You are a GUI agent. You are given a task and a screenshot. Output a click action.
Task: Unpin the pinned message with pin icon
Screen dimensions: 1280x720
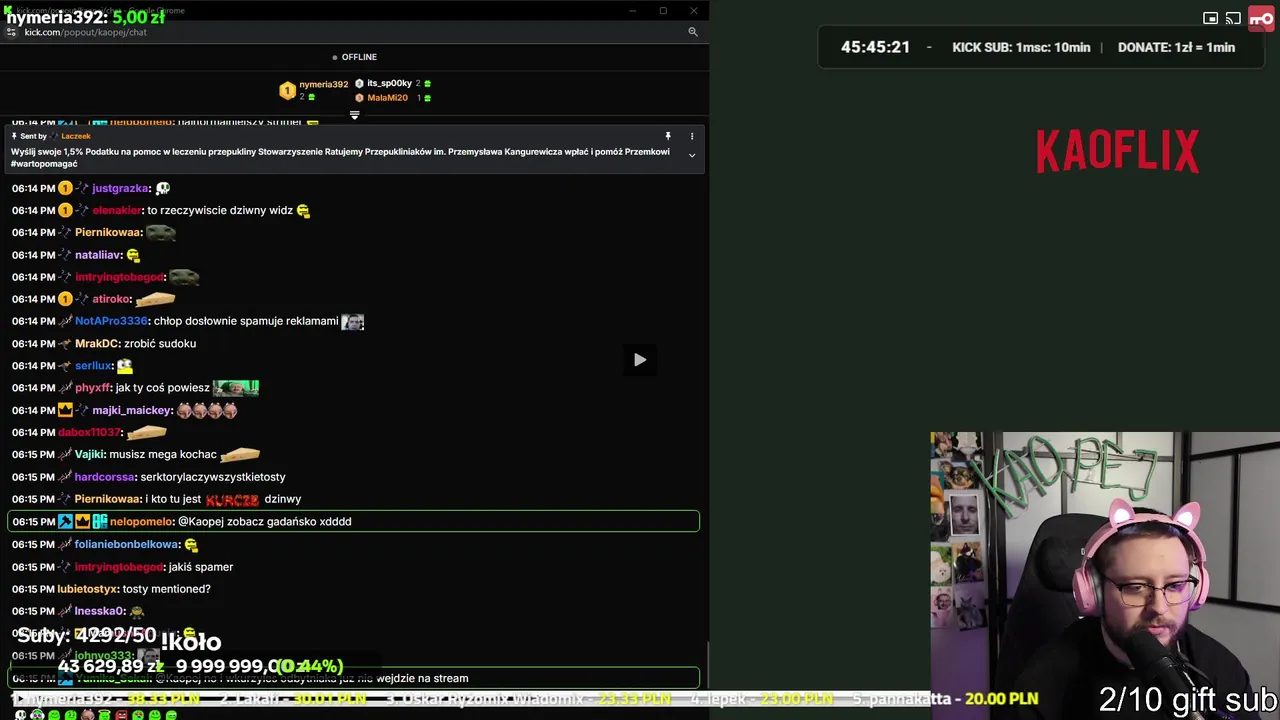668,136
